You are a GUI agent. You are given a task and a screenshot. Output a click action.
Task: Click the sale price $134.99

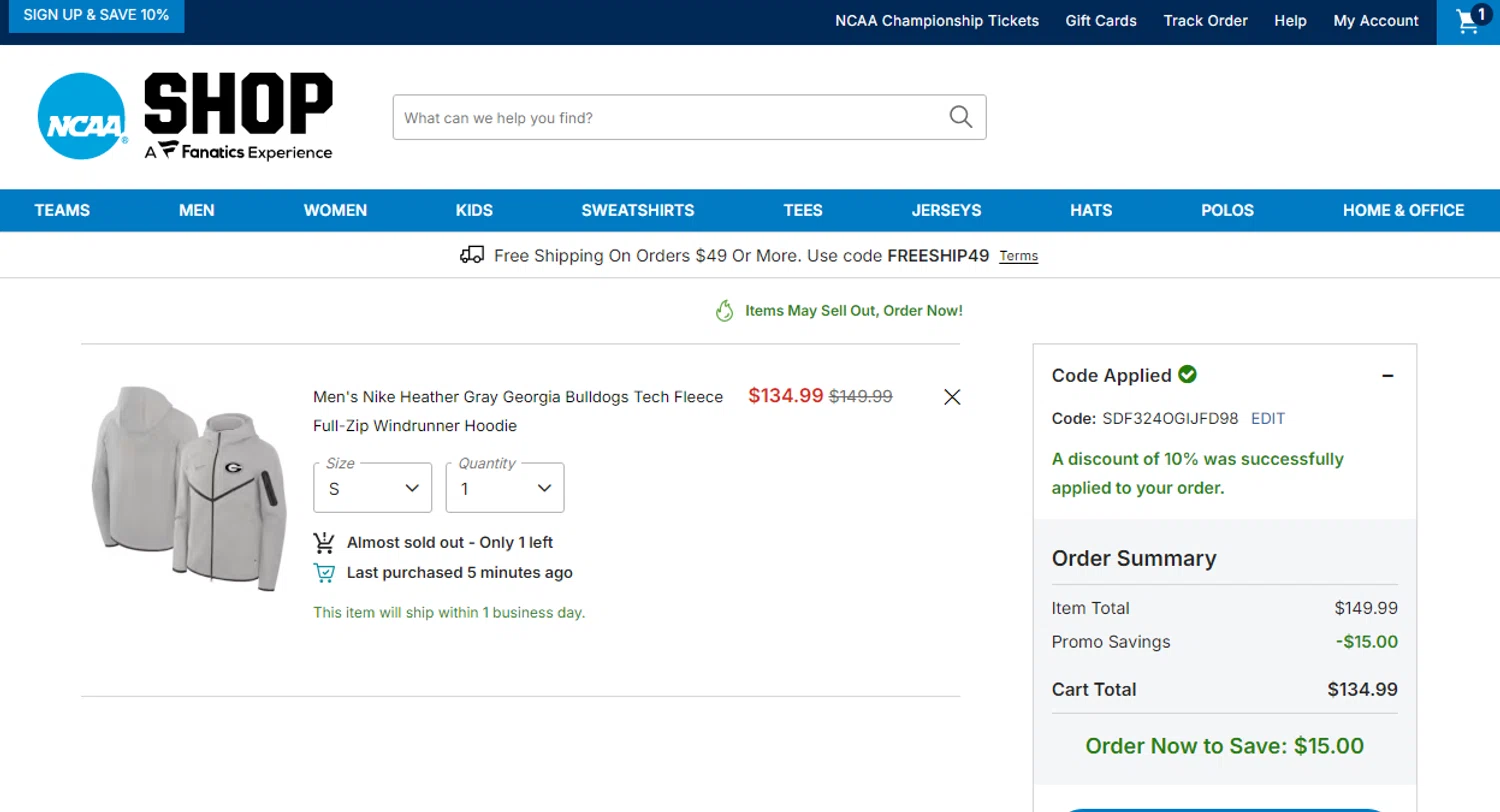[x=786, y=396]
